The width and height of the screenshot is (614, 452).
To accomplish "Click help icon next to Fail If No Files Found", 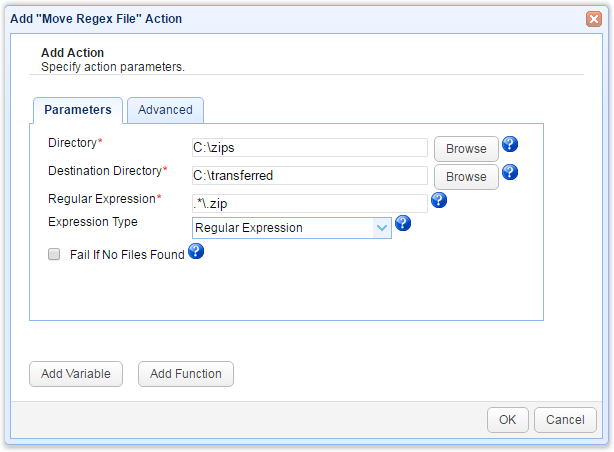I will [x=196, y=252].
